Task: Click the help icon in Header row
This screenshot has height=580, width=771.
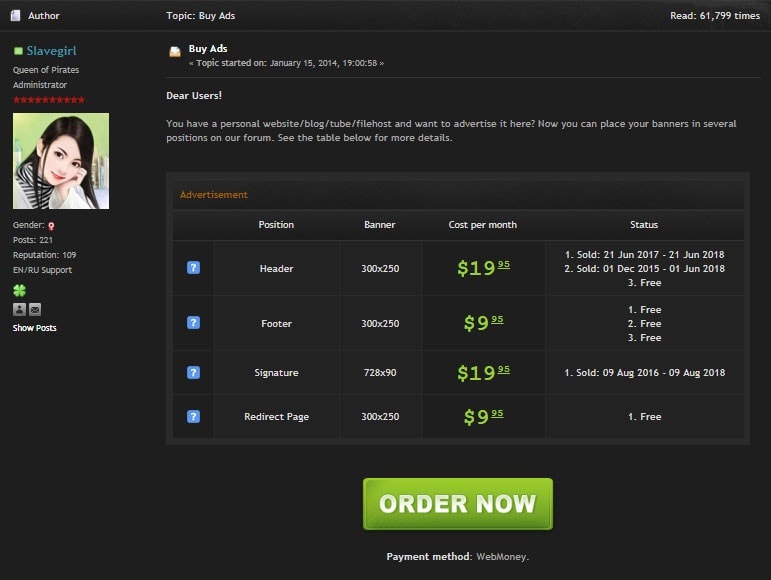Action: [x=193, y=268]
